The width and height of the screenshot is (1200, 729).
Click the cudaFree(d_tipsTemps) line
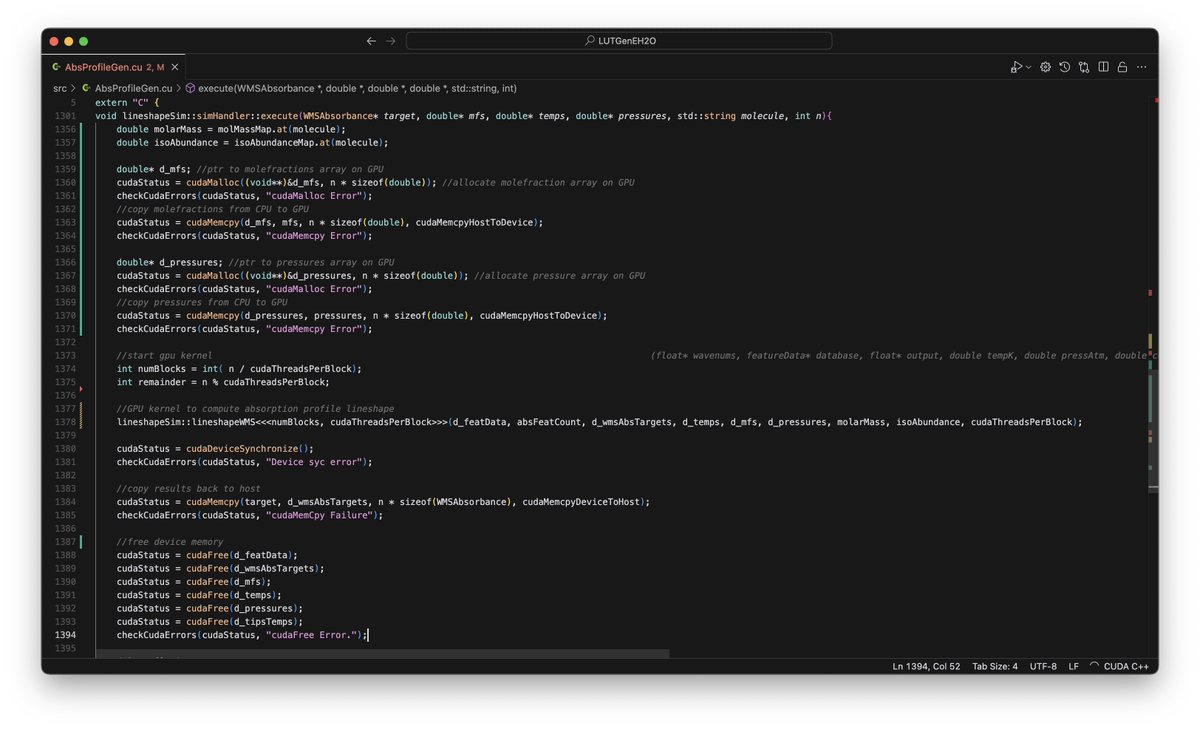tap(209, 621)
